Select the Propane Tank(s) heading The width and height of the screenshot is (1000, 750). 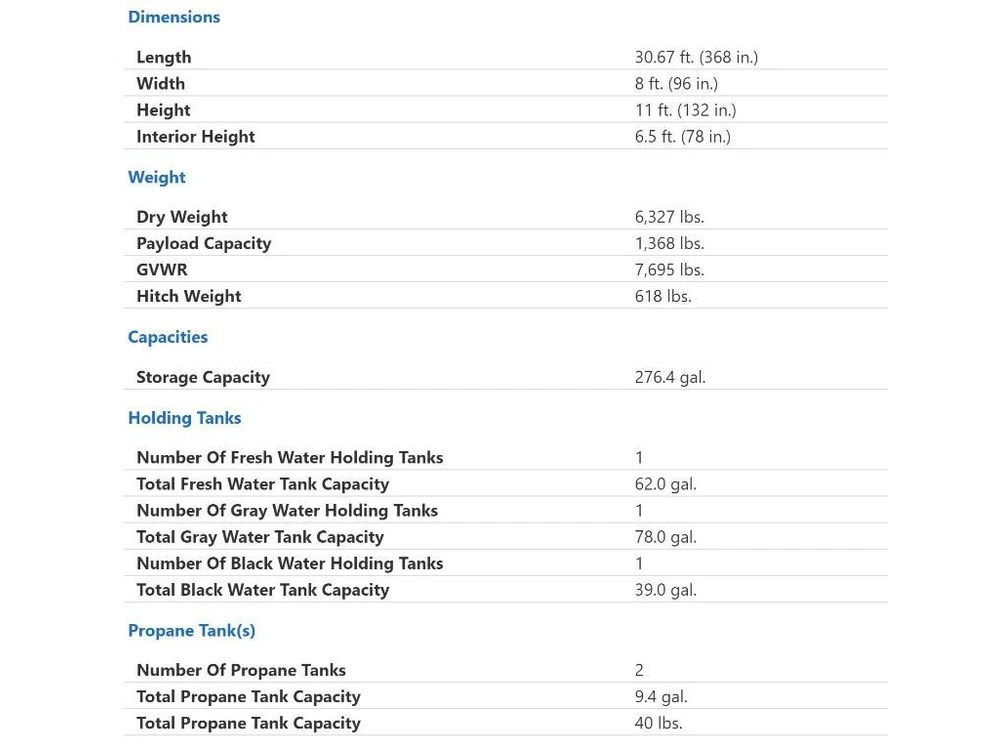pos(192,631)
